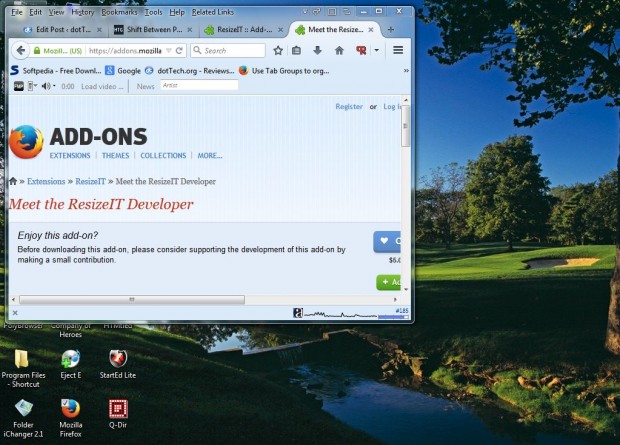Close the Edit Post tab

tap(99, 30)
